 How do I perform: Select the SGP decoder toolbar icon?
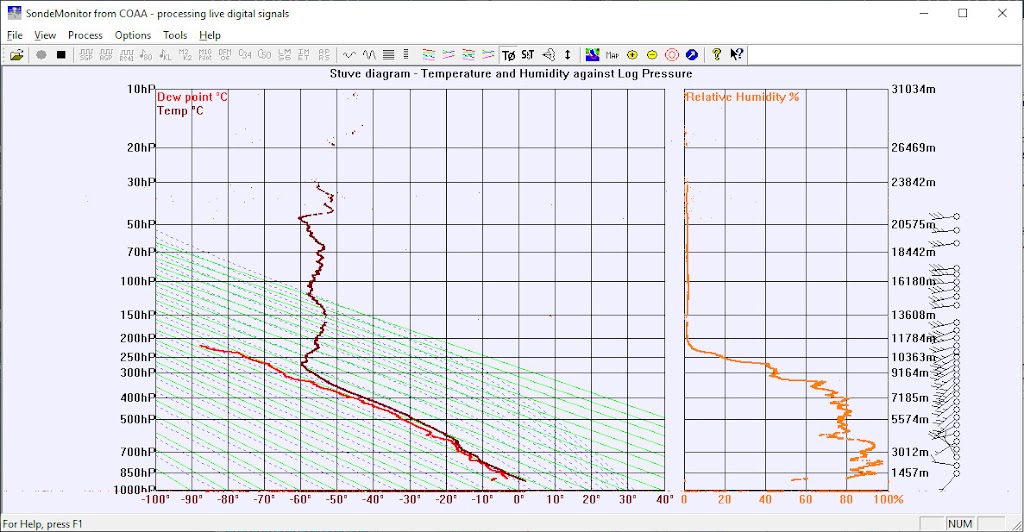click(x=86, y=55)
